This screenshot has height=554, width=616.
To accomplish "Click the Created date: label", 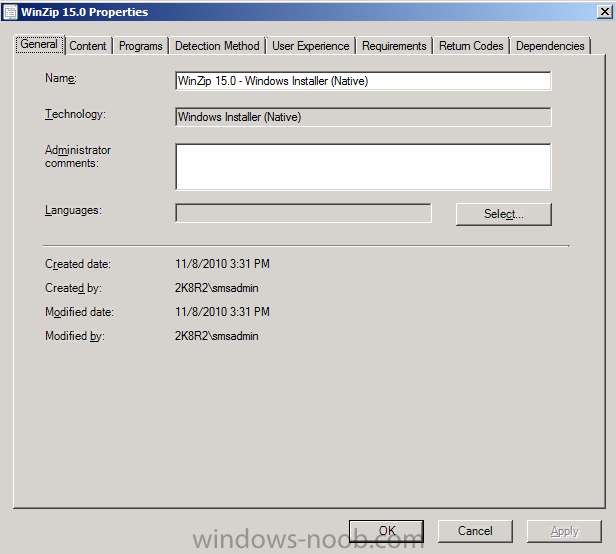I will (x=78, y=264).
